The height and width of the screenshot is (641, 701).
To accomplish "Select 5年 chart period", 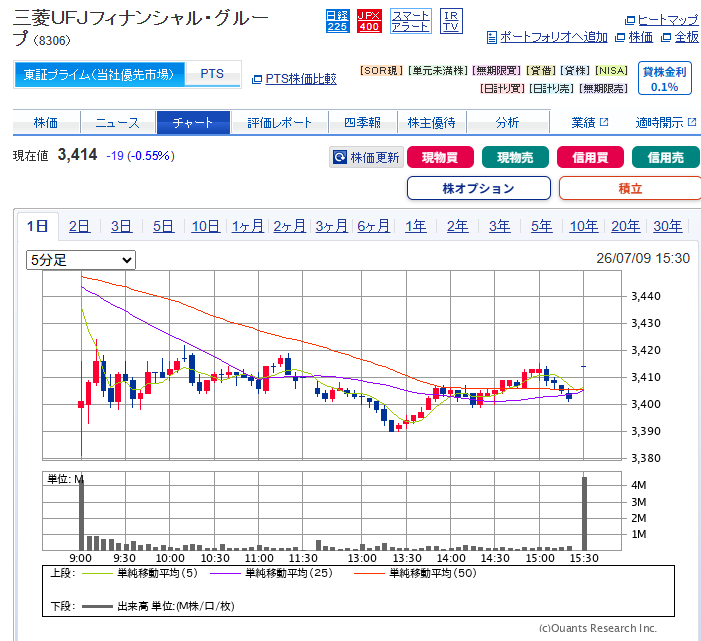I will pos(542,226).
